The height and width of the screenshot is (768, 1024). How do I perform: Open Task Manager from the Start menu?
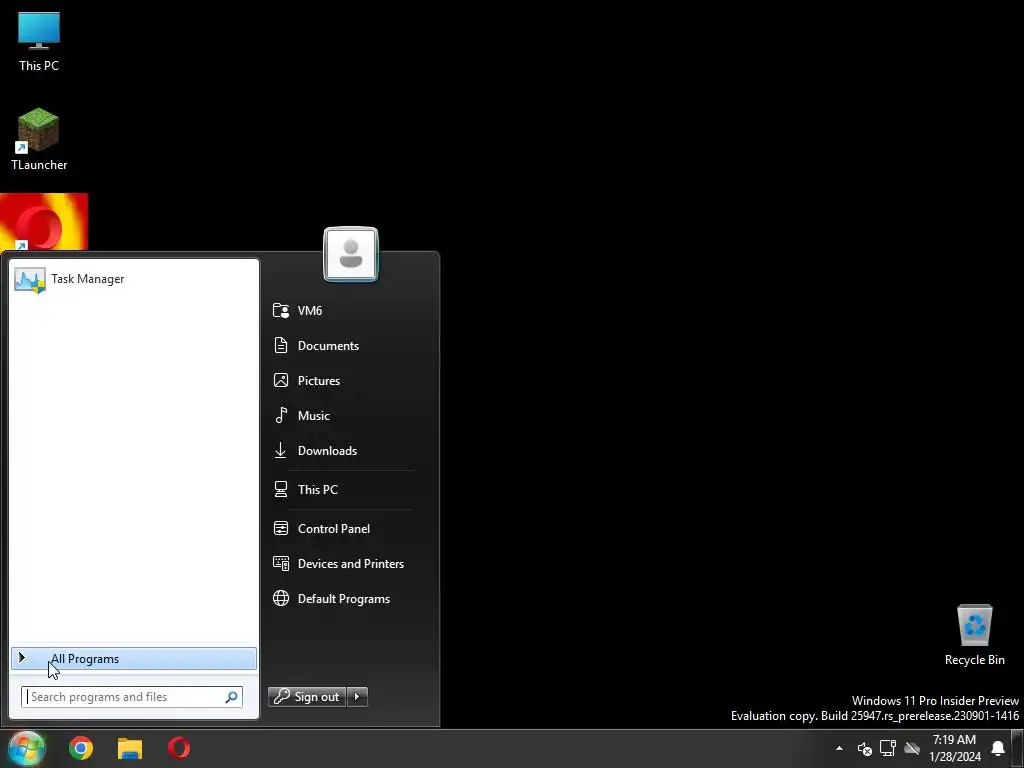coord(134,280)
